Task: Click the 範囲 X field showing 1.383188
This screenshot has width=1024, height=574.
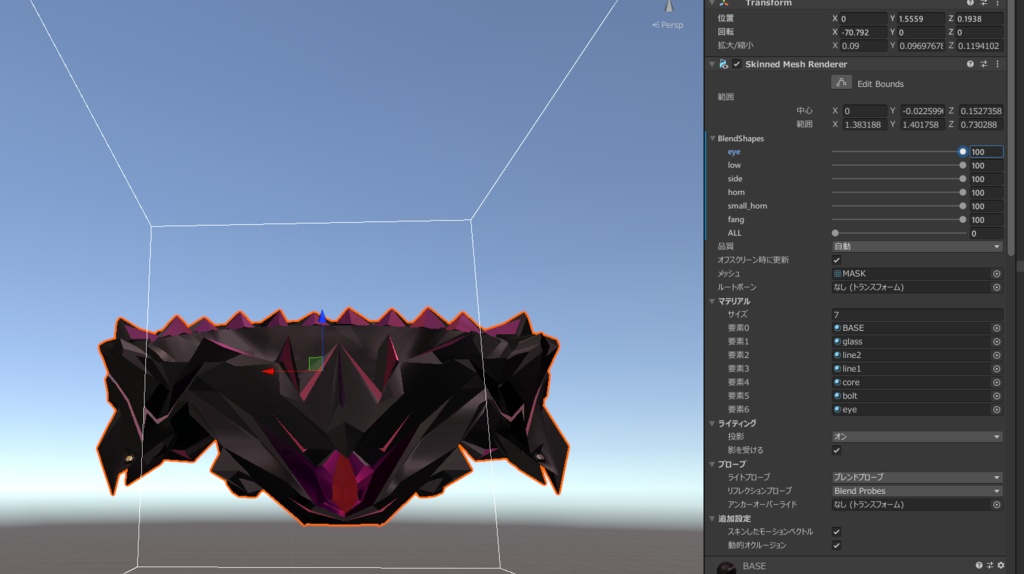Action: tap(863, 125)
